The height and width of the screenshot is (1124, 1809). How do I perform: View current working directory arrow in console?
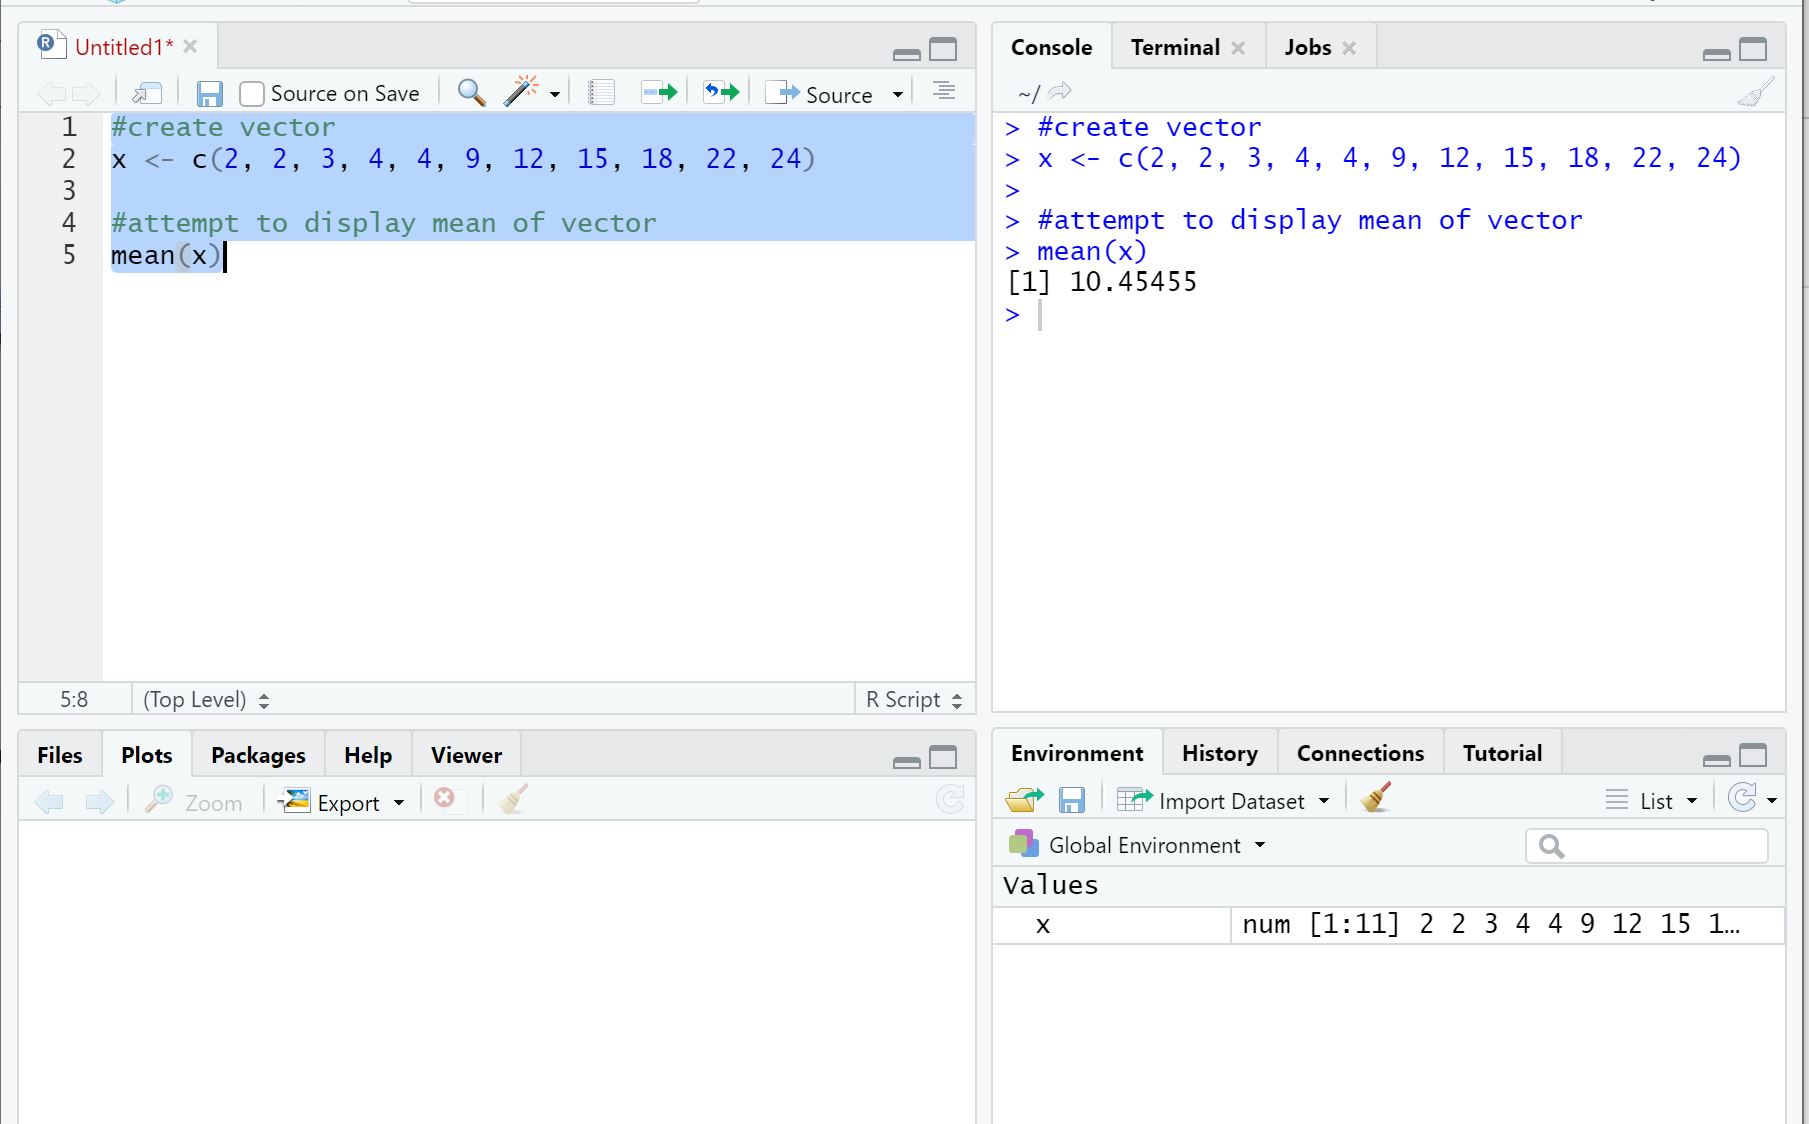click(x=1060, y=92)
